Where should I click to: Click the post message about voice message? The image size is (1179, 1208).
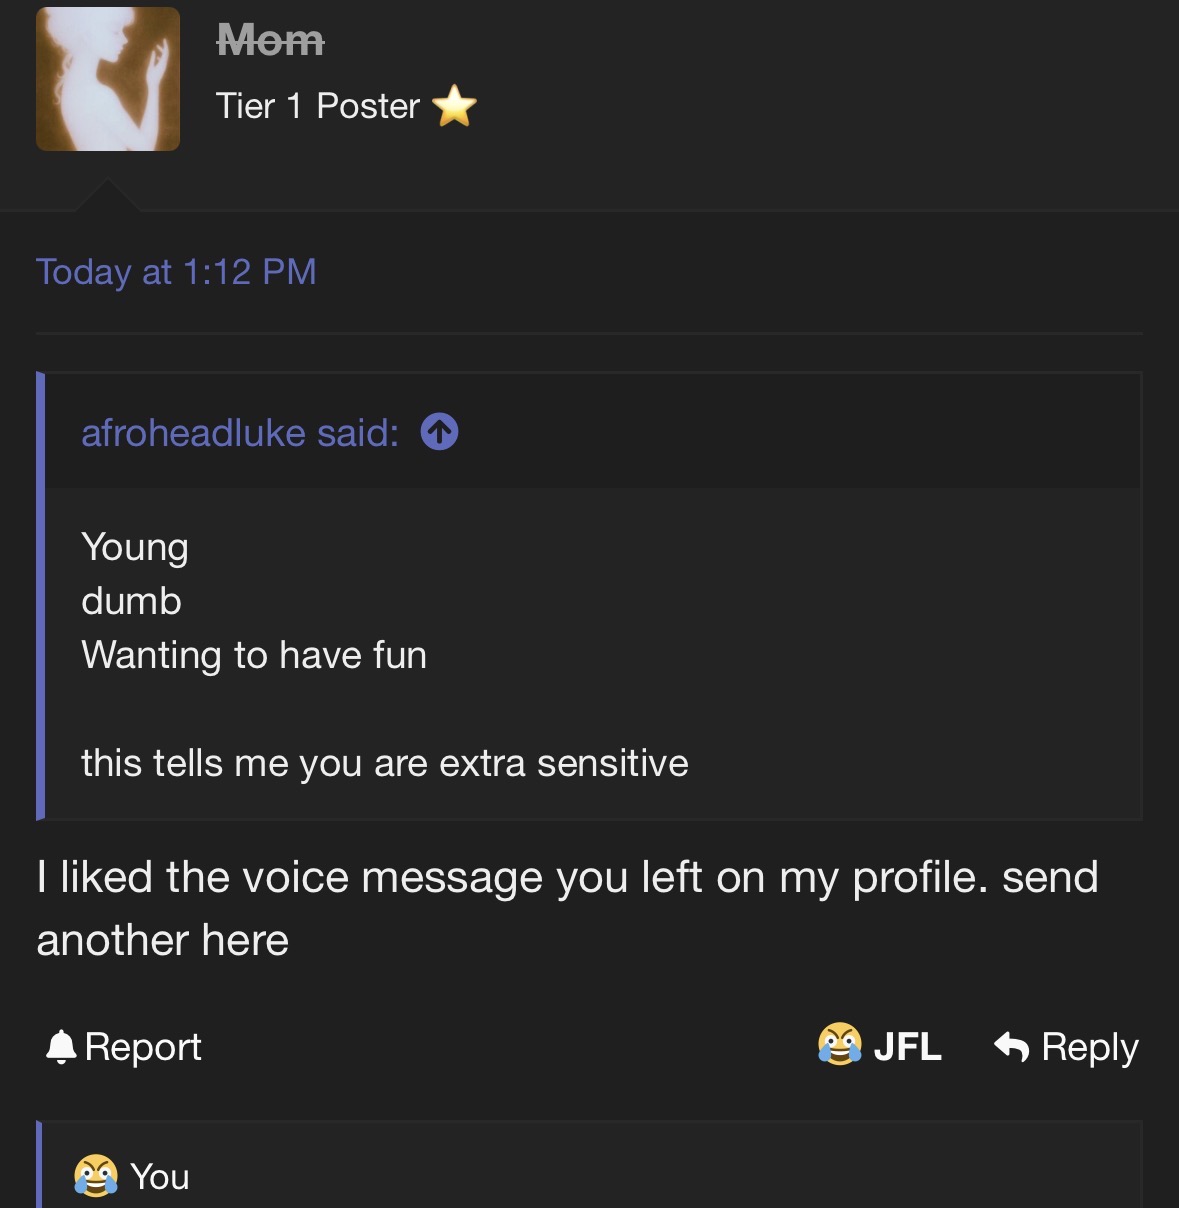[567, 908]
